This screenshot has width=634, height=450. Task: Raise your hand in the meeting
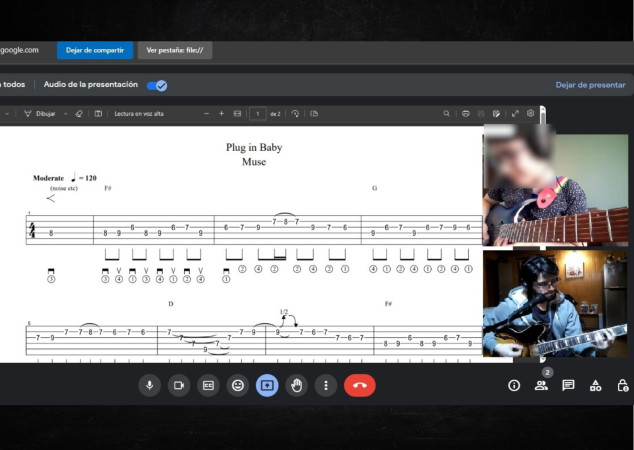pos(296,385)
